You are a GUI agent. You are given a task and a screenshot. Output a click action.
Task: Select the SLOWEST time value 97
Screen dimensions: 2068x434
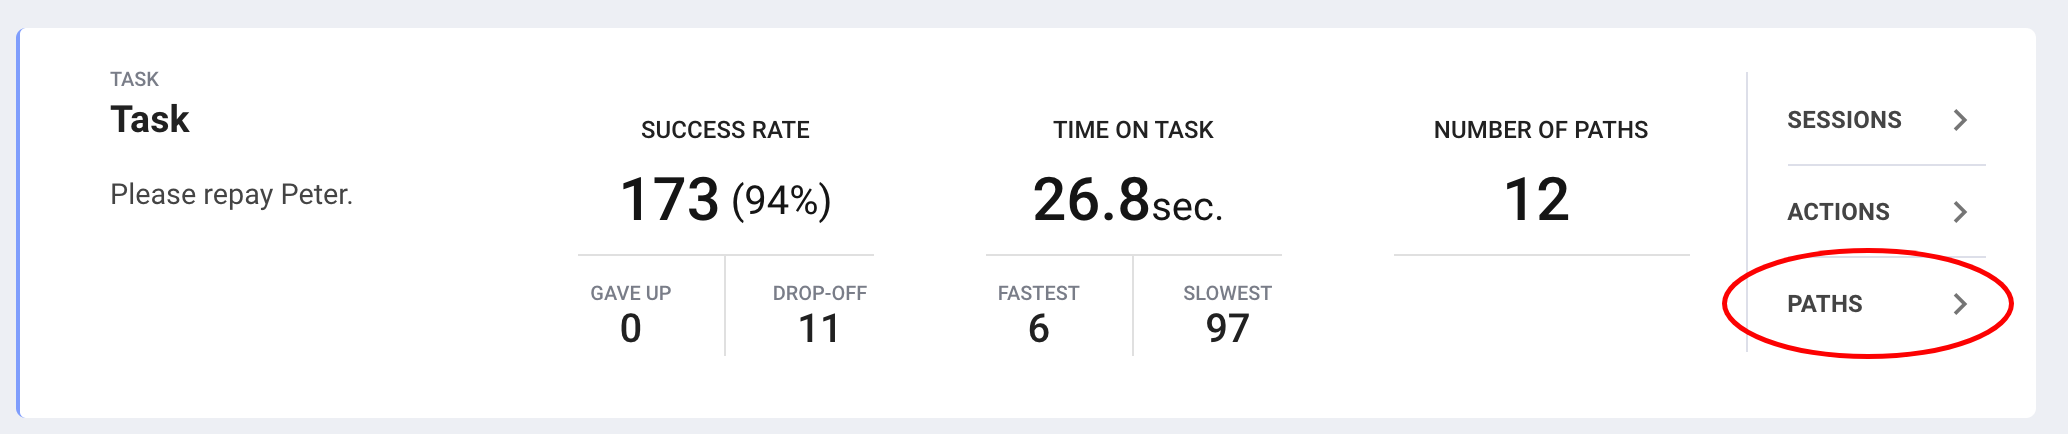click(1227, 328)
